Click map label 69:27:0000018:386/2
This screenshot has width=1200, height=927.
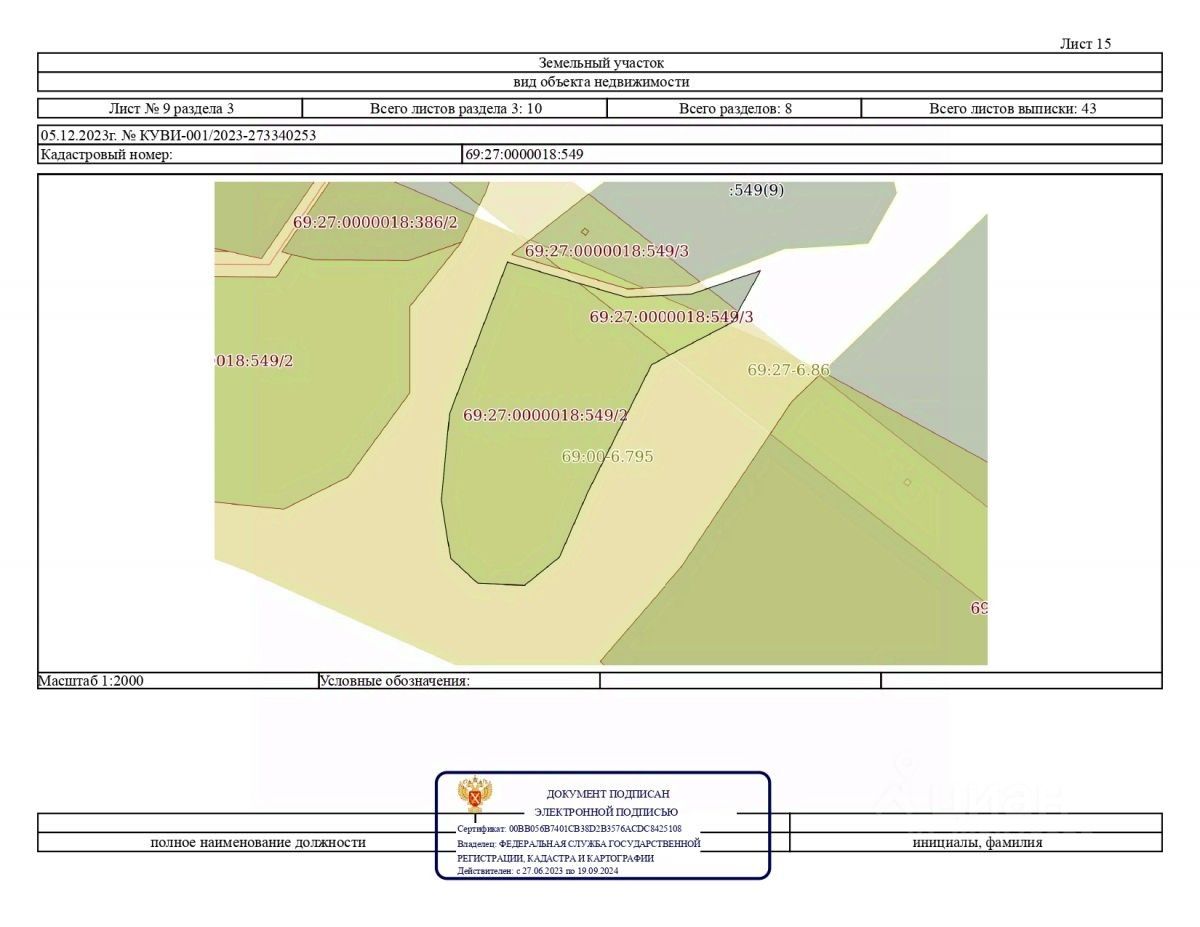click(375, 222)
